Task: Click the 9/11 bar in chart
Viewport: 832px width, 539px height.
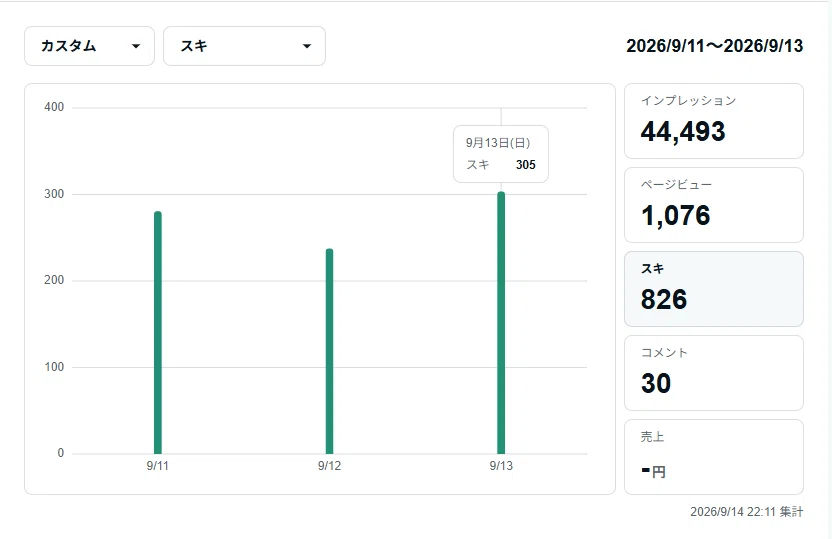Action: click(x=158, y=333)
